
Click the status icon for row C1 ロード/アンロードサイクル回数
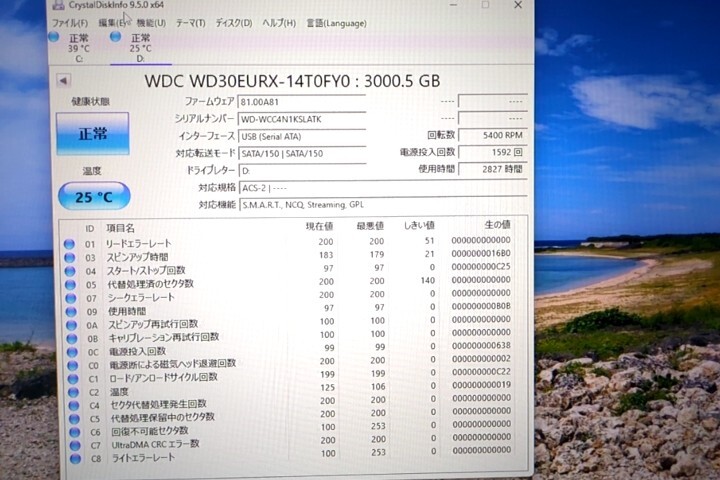click(x=73, y=378)
